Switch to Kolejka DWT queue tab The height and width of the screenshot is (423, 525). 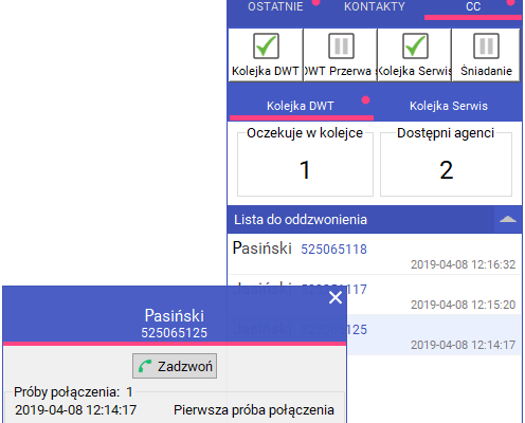coord(300,106)
